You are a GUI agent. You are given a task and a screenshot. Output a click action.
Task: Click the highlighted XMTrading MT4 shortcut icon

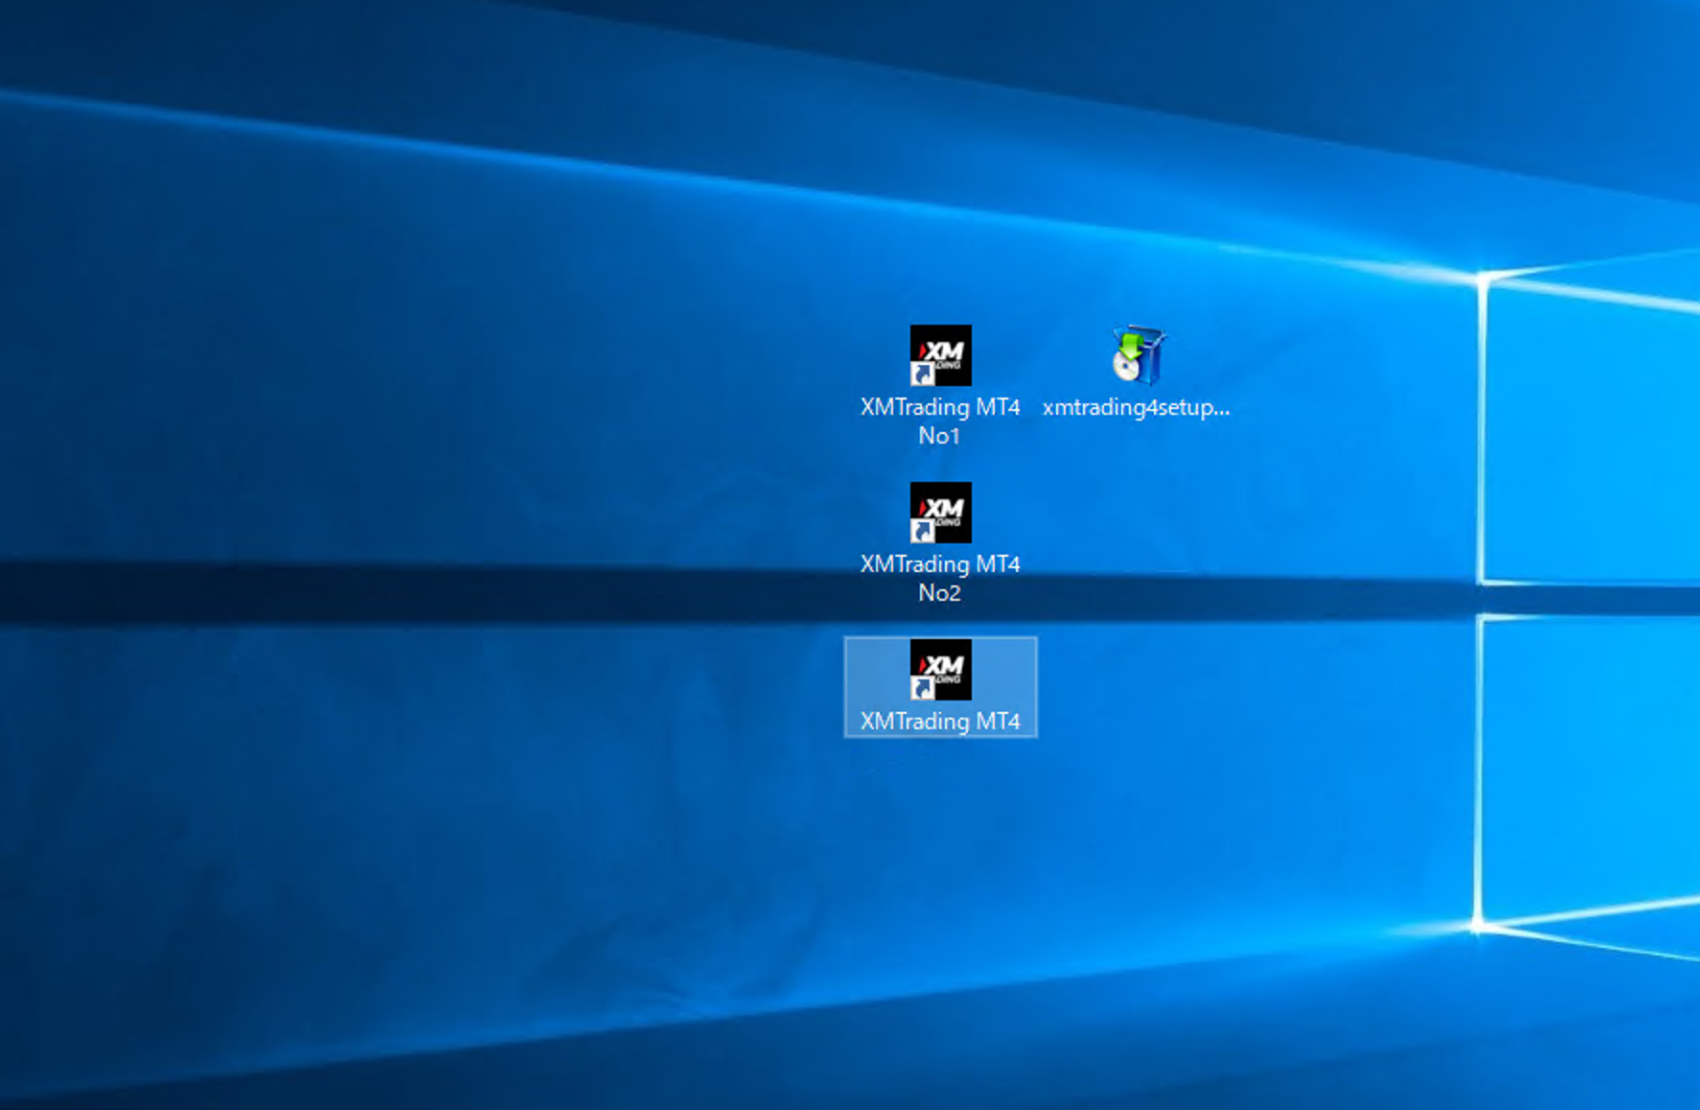pyautogui.click(x=940, y=669)
